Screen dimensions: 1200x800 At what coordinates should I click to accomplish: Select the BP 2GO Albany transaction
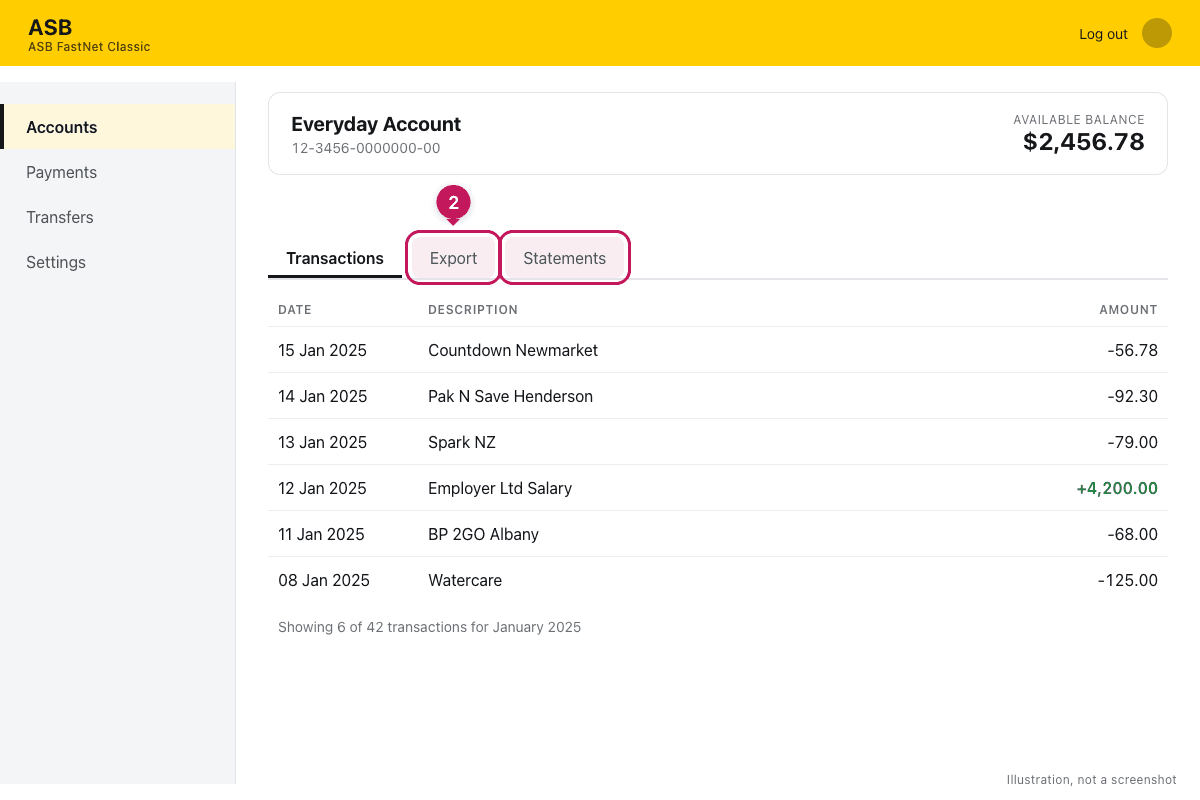[718, 534]
